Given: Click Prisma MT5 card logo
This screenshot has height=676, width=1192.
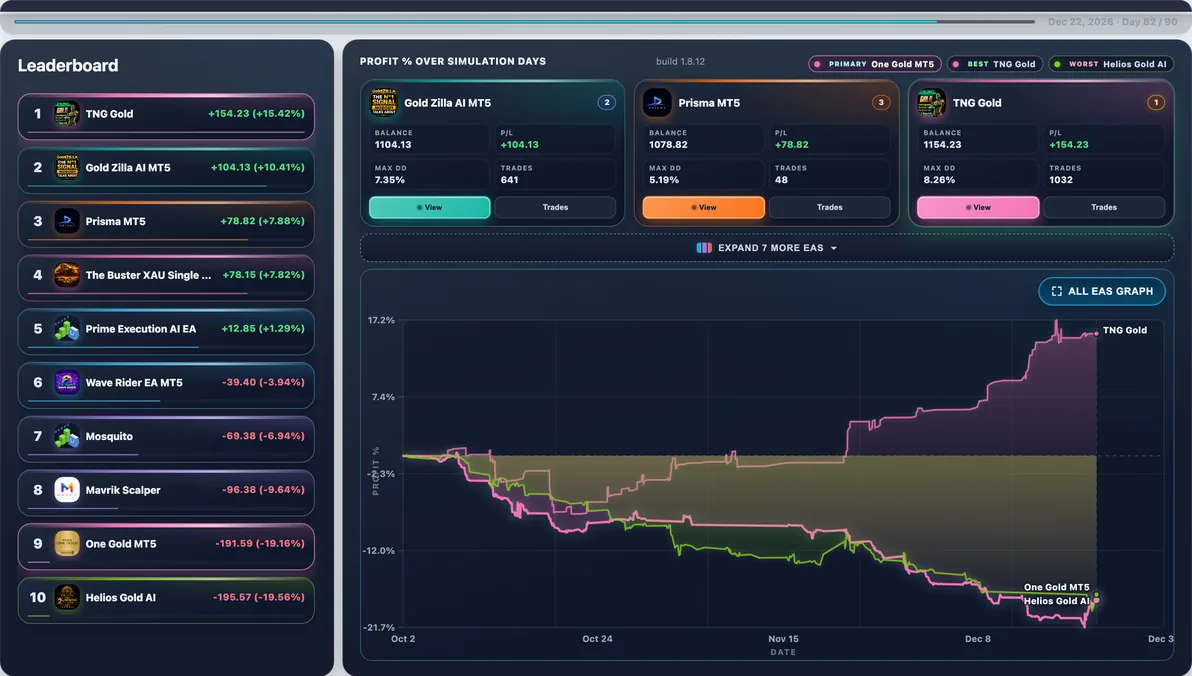Looking at the screenshot, I should (658, 103).
